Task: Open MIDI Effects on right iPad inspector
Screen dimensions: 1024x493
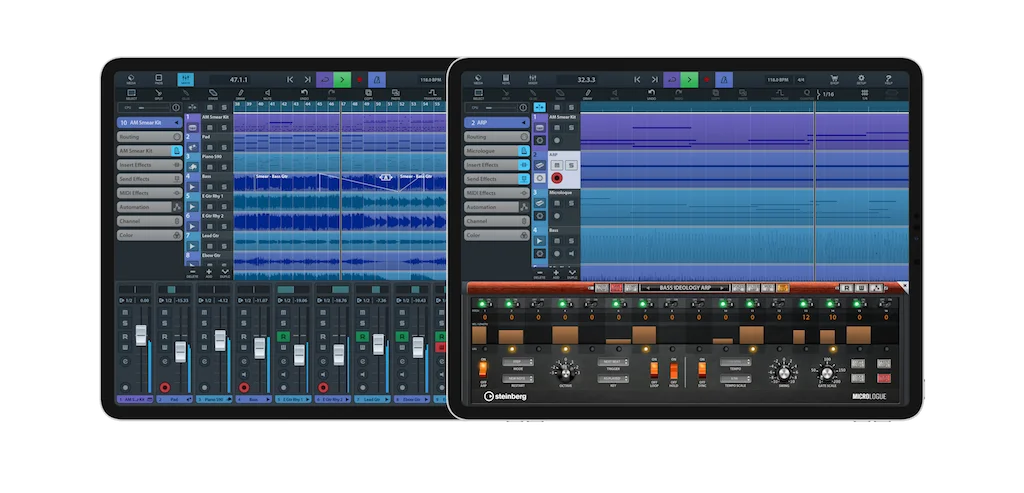Action: (x=497, y=193)
